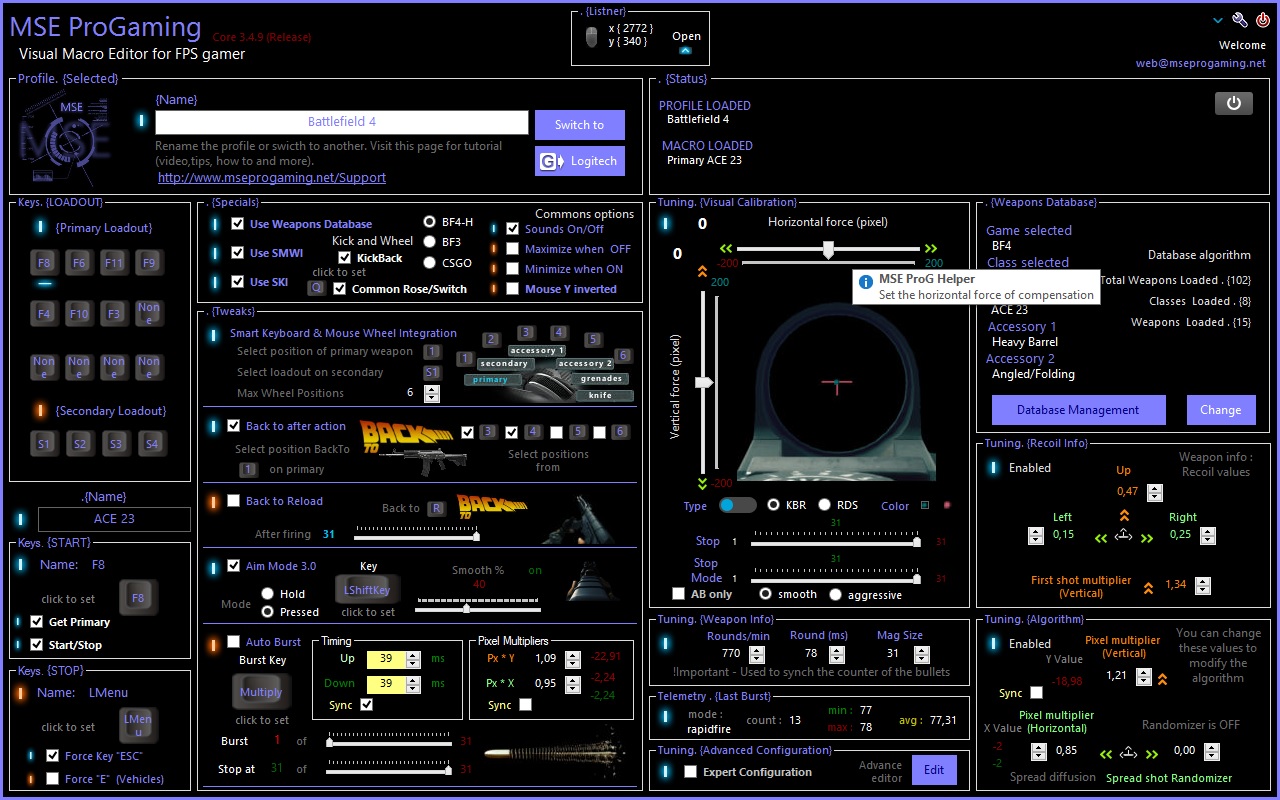Click the Logitech button
Image resolution: width=1280 pixels, height=800 pixels.
(x=580, y=161)
